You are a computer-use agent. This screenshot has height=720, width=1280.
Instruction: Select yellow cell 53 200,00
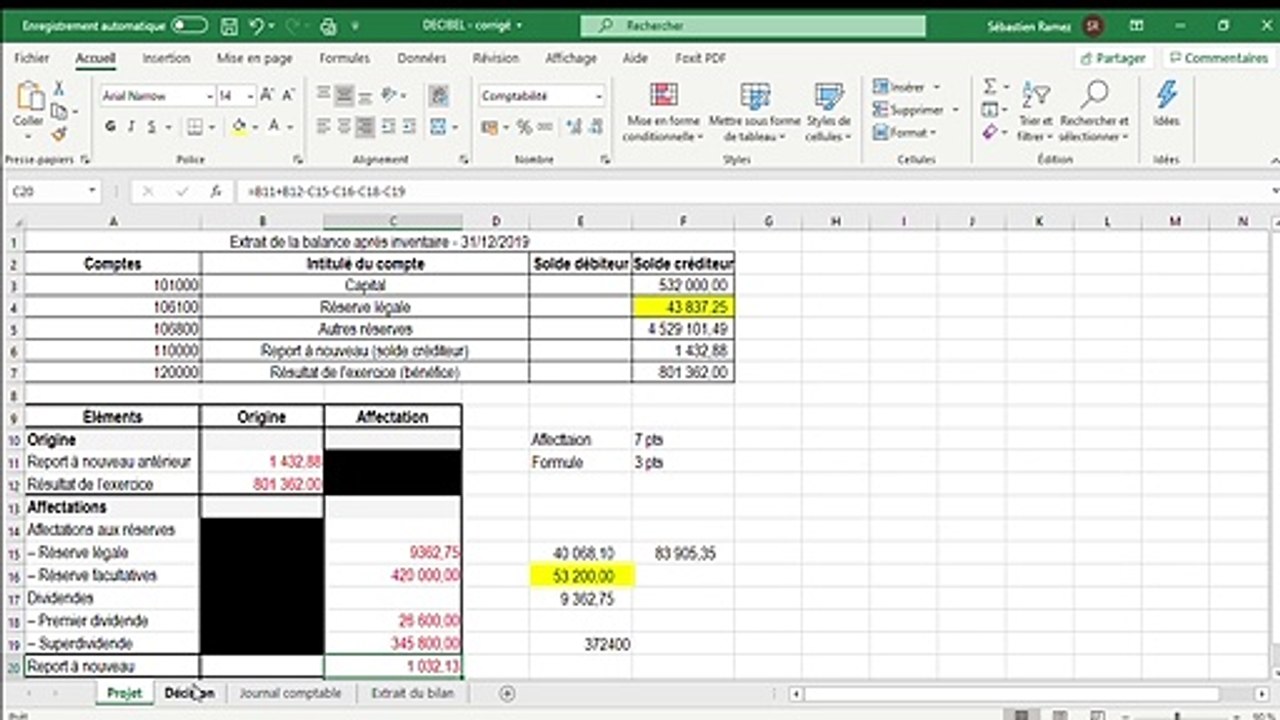tap(581, 575)
